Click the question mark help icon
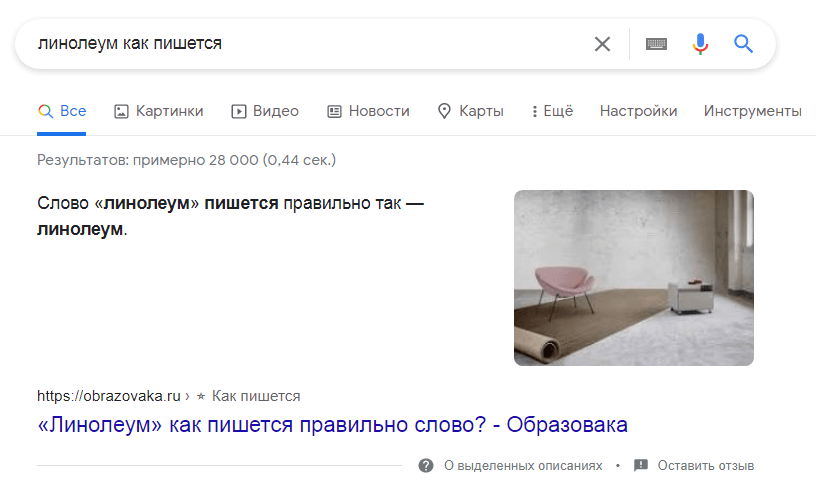 [426, 466]
